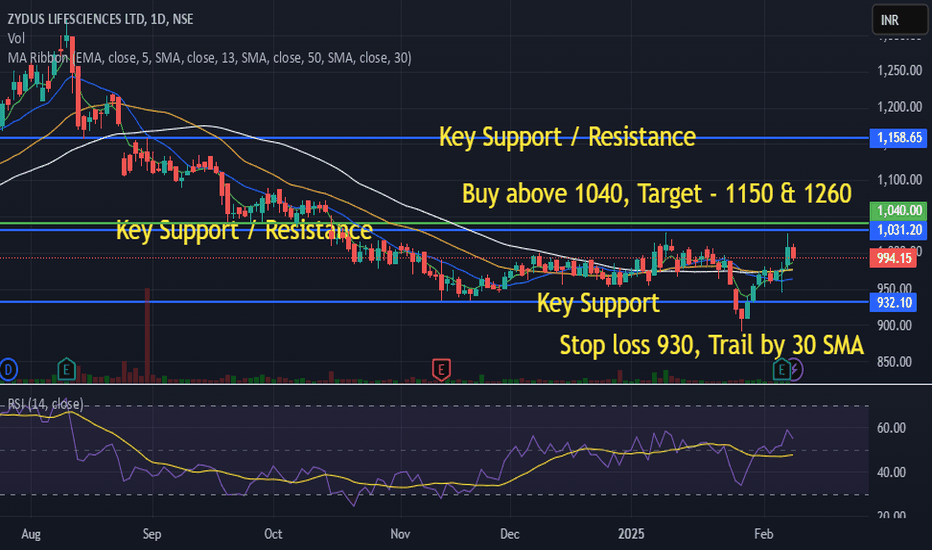Select the 'Stop loss 930, Trail by 30 SMA' text
Screen dimensions: 932x550
(x=711, y=345)
